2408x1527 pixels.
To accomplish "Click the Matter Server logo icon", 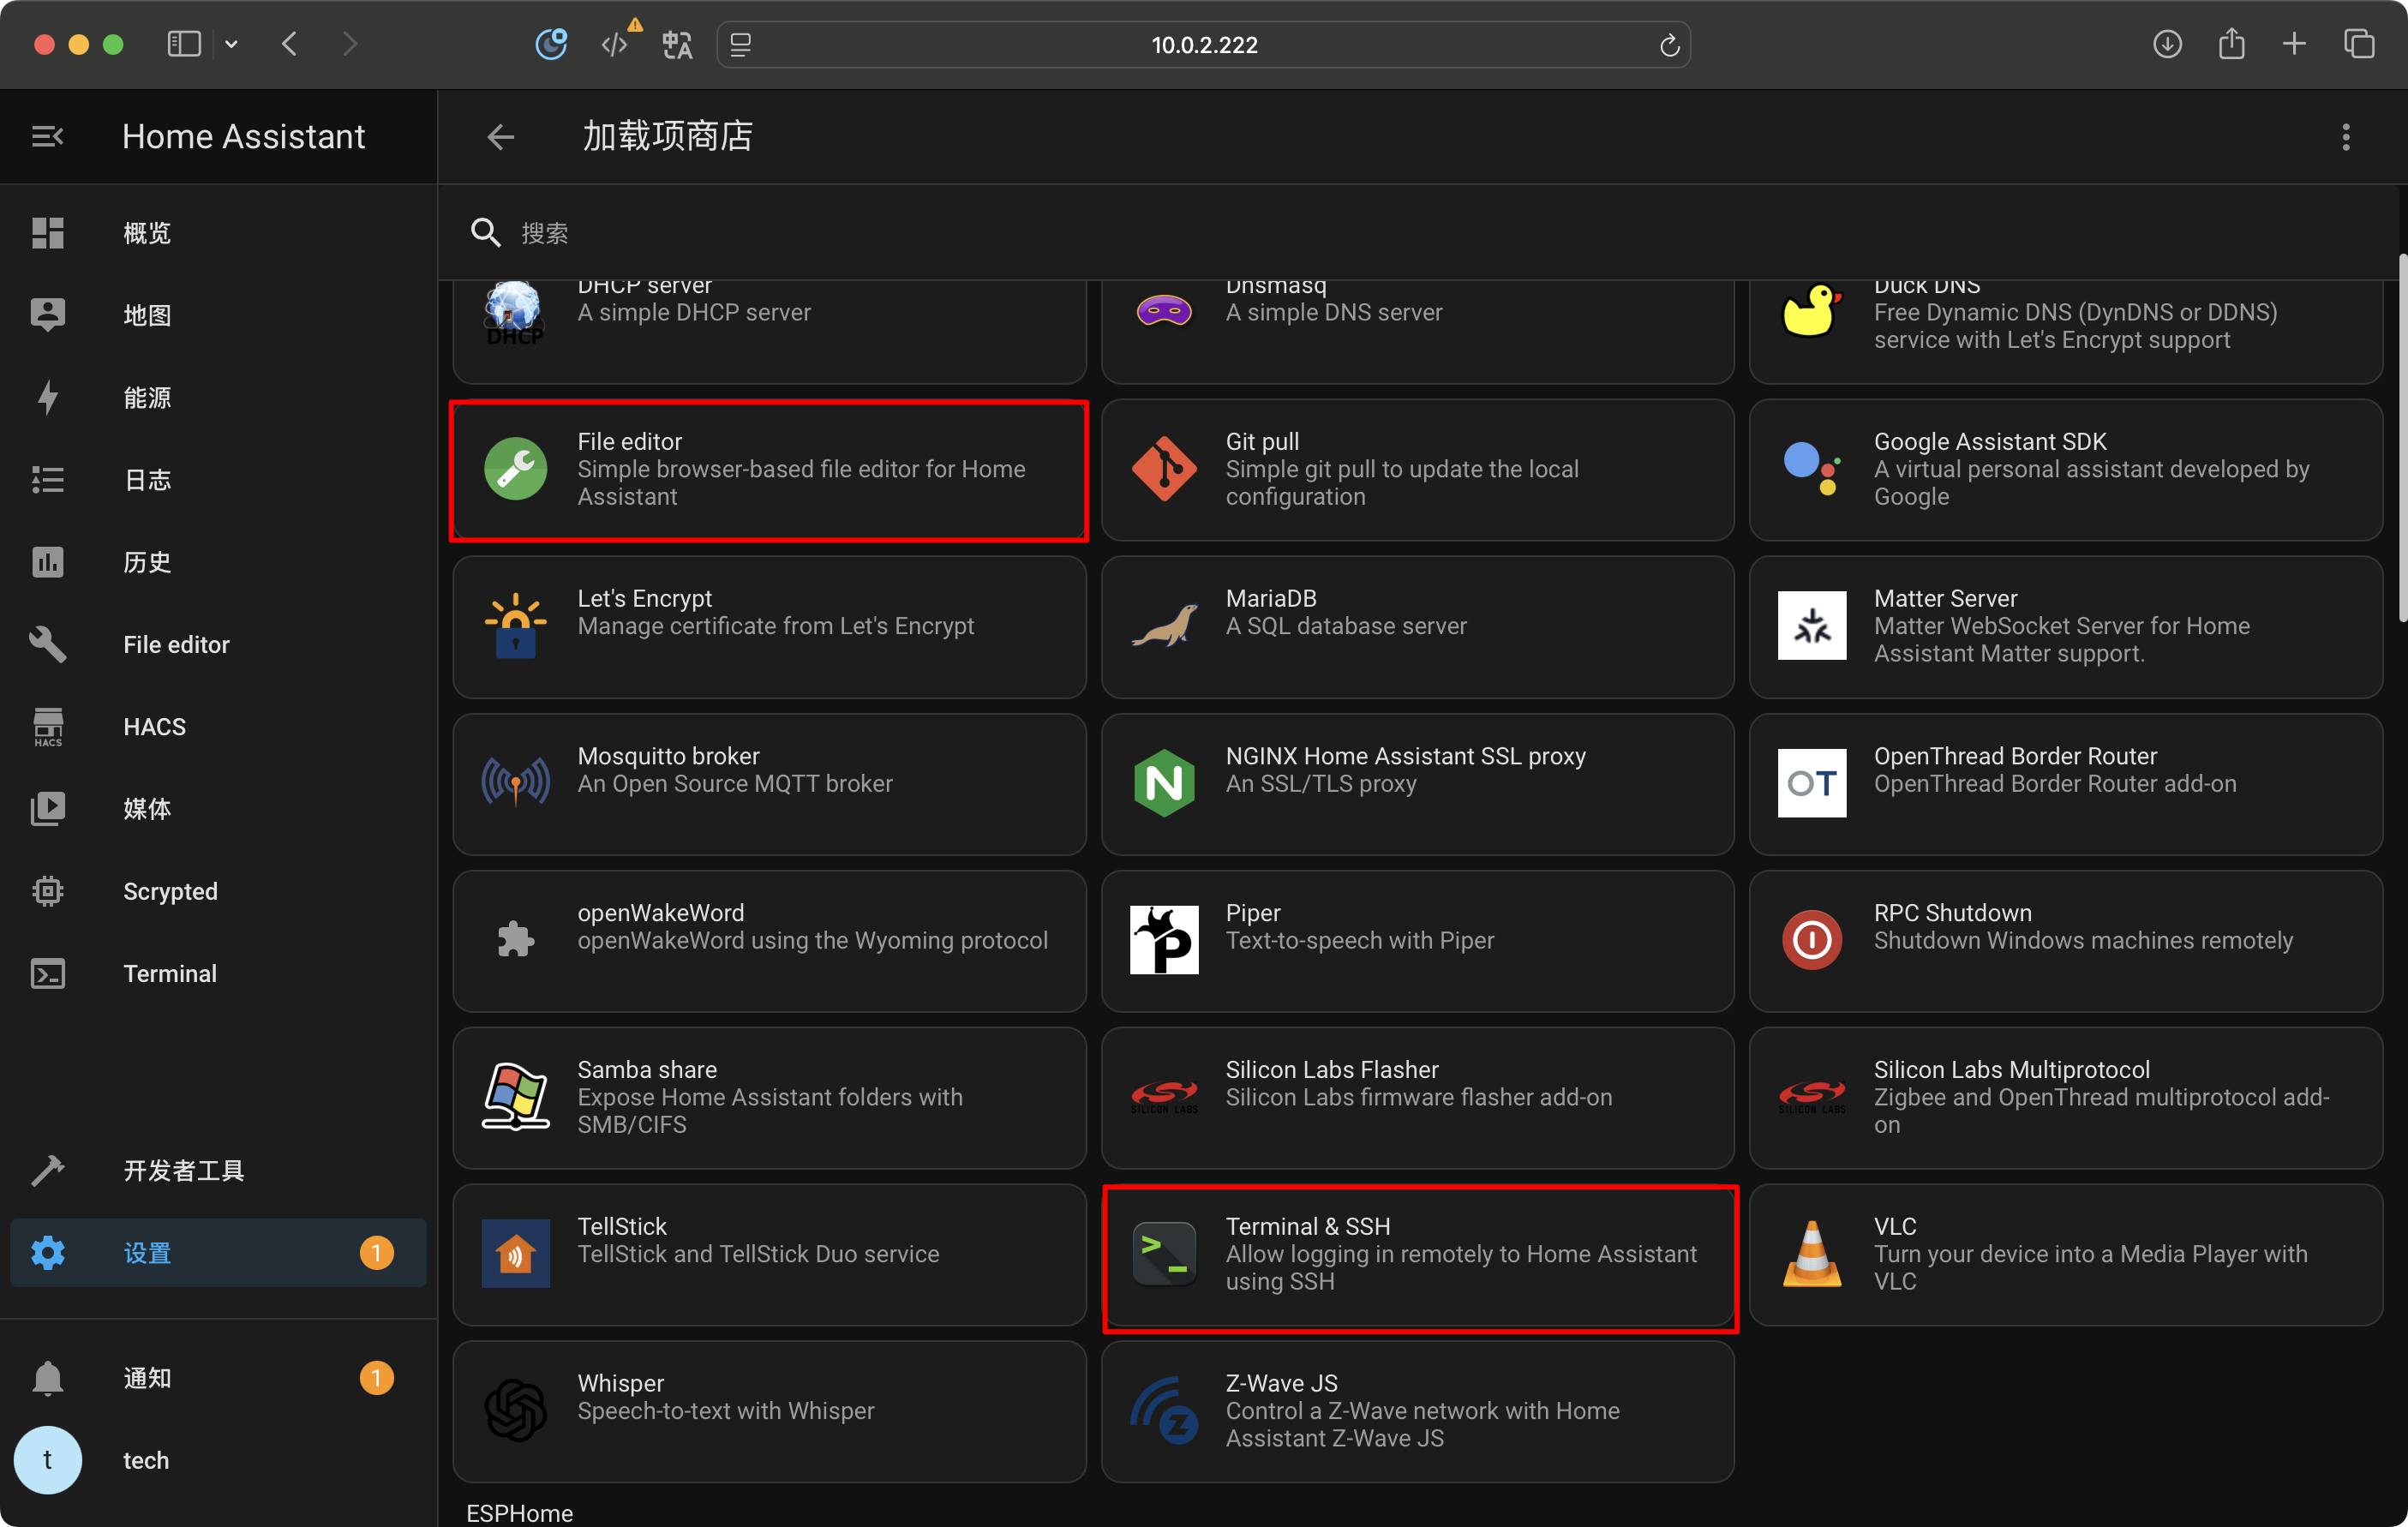I will coord(1811,625).
